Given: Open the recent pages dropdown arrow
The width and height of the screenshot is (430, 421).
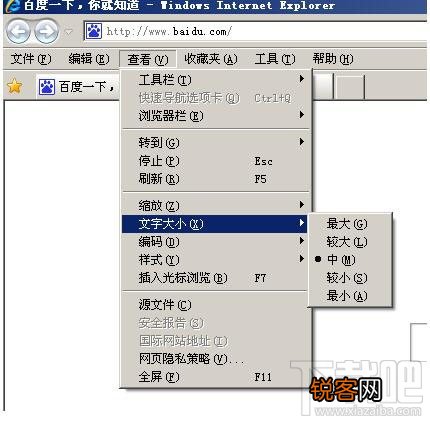Looking at the screenshot, I should (69, 32).
